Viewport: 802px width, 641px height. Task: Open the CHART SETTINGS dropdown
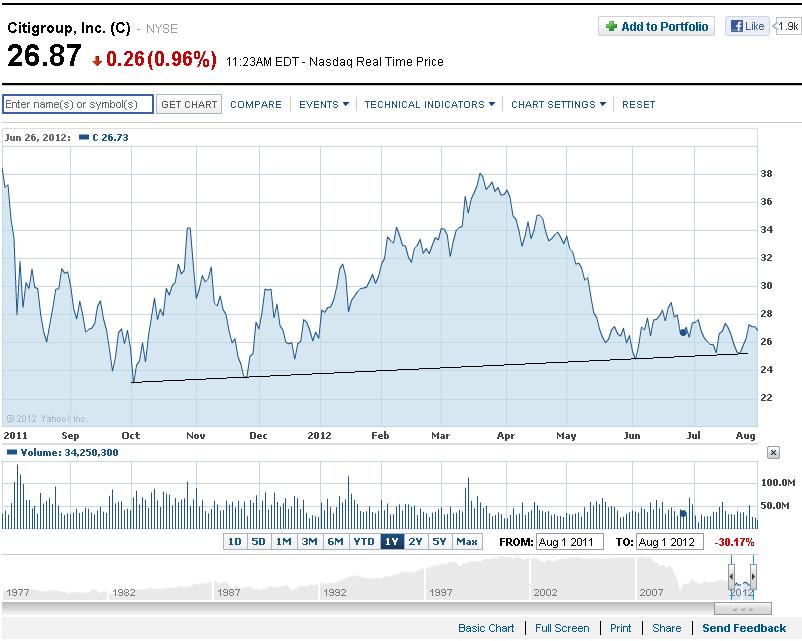pos(558,104)
